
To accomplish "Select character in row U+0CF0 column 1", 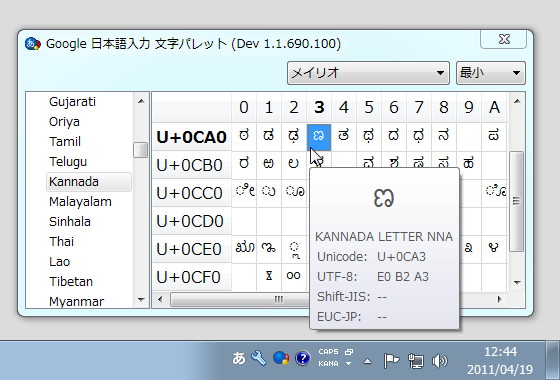I will point(269,277).
